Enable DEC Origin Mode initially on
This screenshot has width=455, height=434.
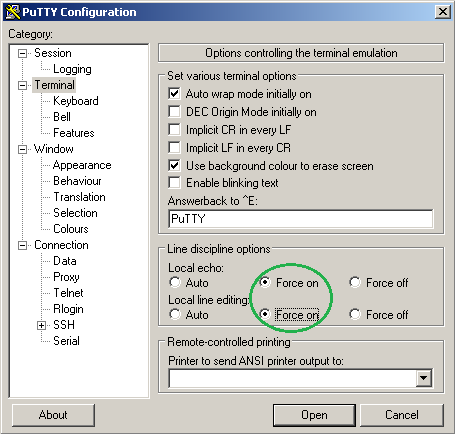point(174,111)
